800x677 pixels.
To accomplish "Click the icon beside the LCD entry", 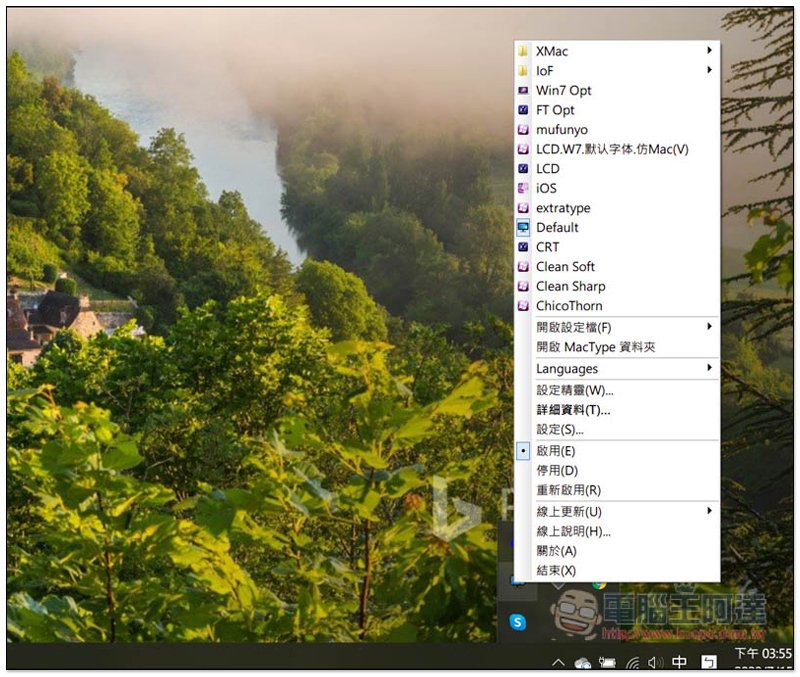I will coord(523,168).
